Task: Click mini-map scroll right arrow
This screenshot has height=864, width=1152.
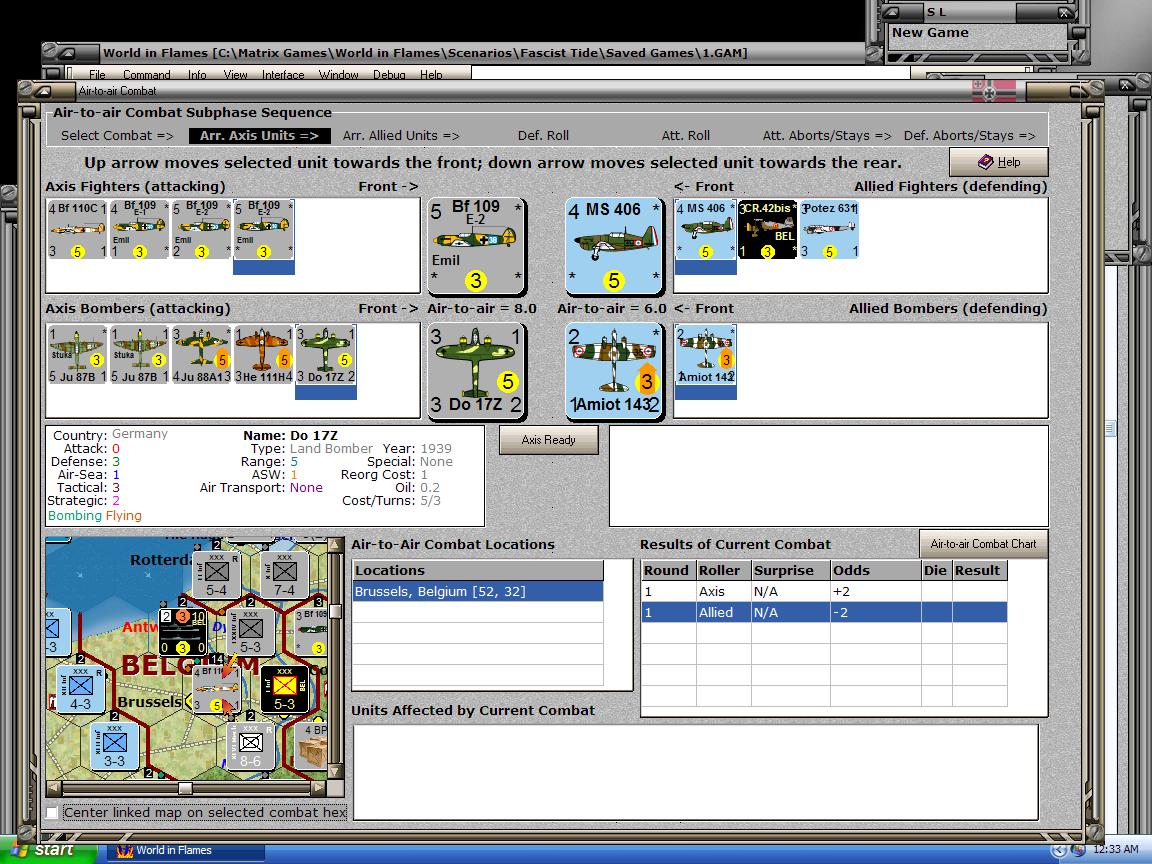Action: [x=318, y=788]
